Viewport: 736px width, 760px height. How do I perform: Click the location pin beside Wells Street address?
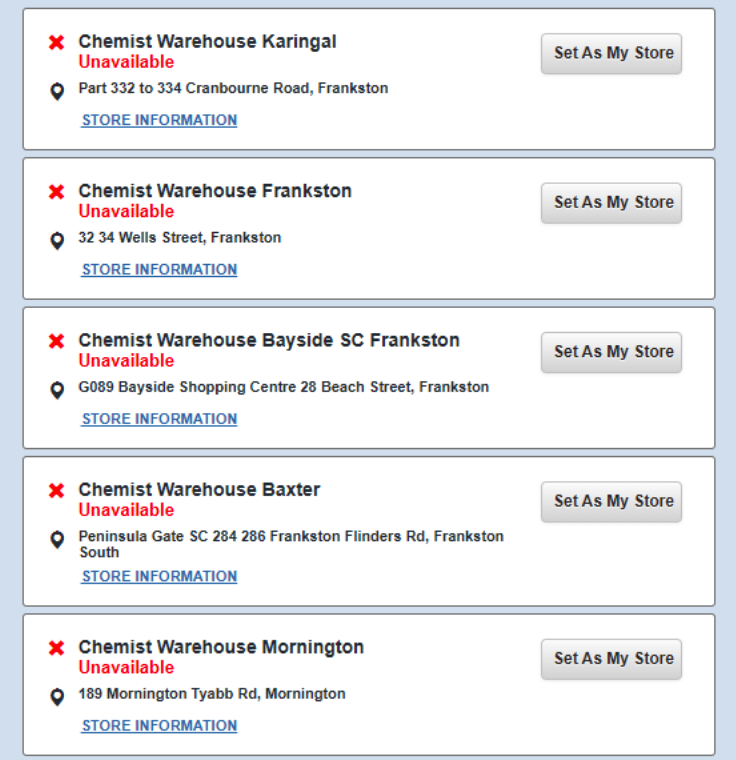57,240
